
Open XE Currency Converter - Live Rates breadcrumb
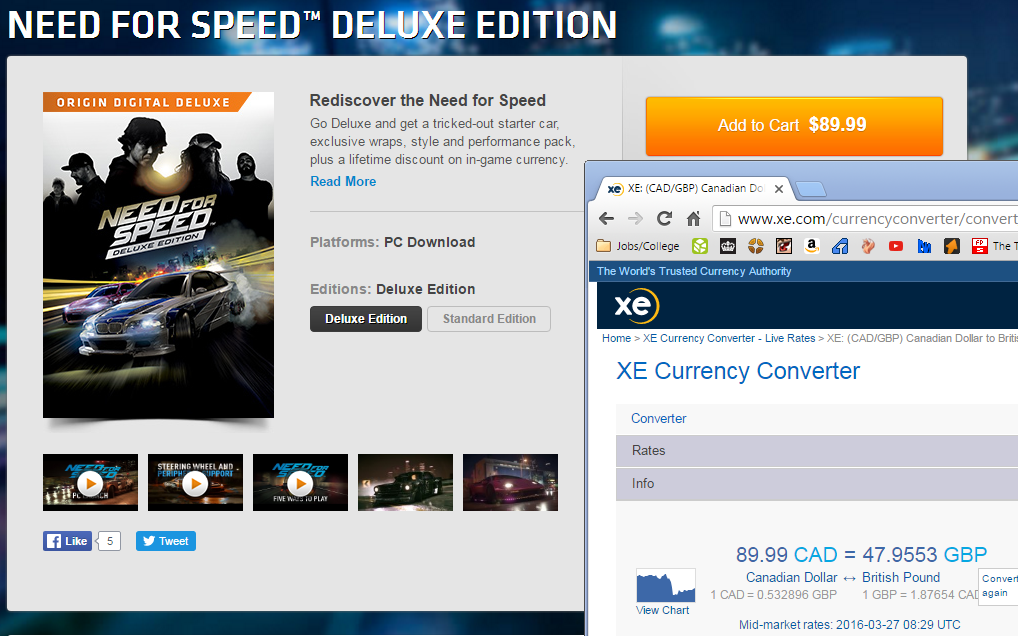point(728,338)
